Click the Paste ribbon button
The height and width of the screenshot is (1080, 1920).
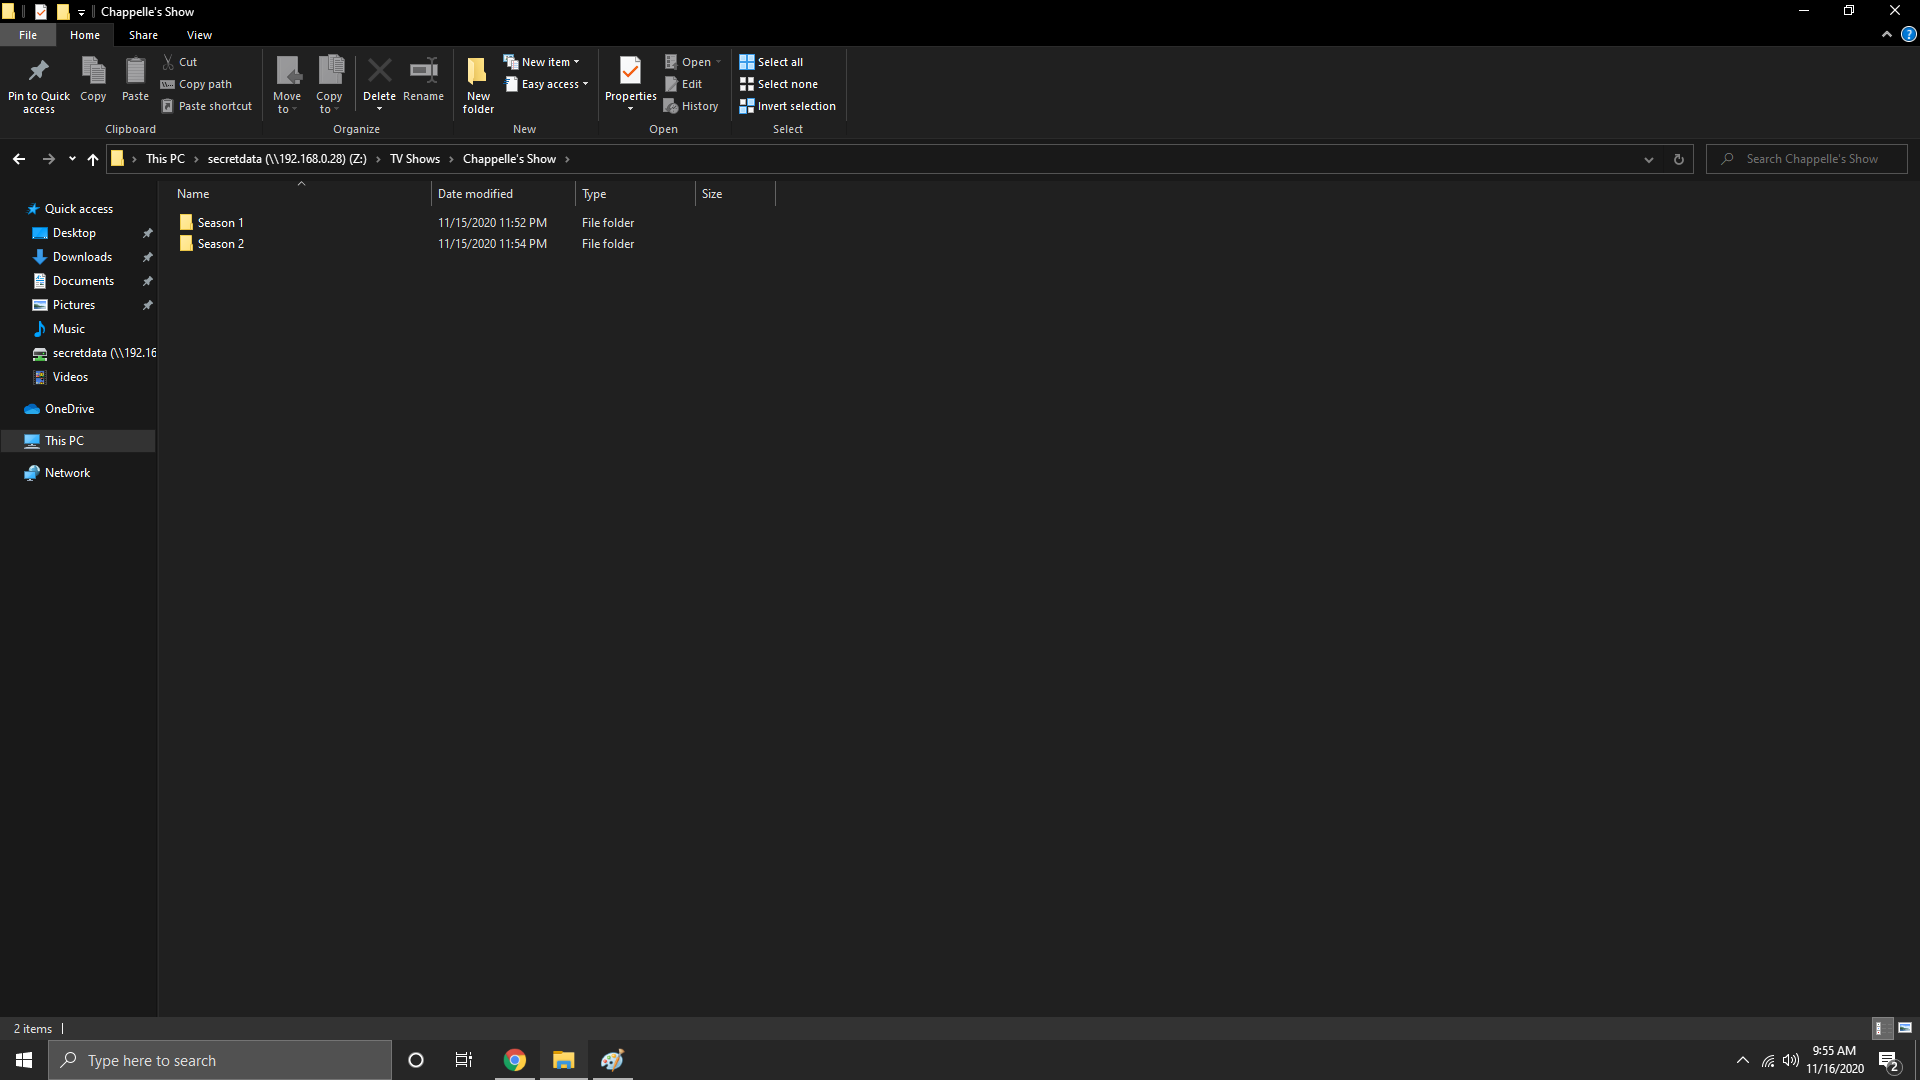(135, 79)
